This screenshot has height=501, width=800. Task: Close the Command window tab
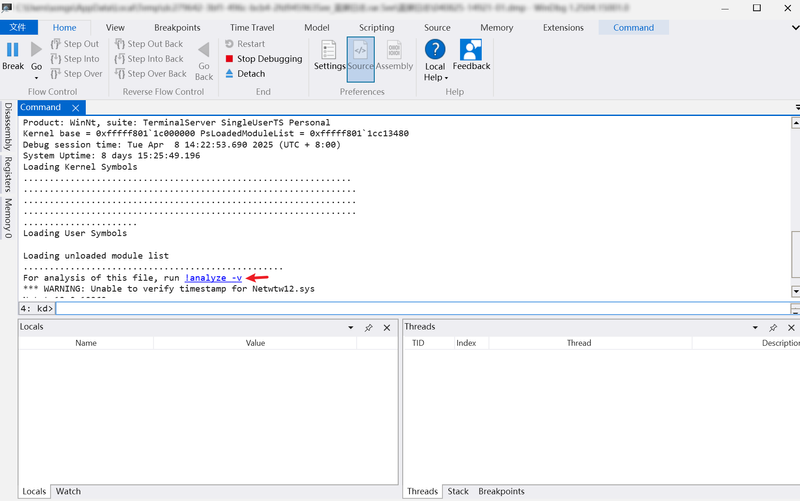(x=76, y=108)
